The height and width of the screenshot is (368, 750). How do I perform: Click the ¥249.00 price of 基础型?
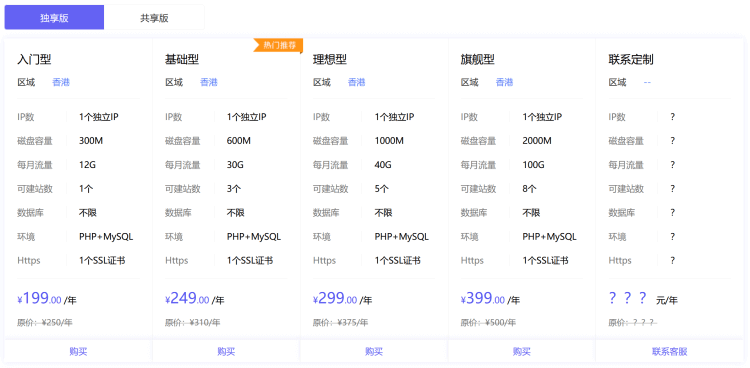[187, 299]
